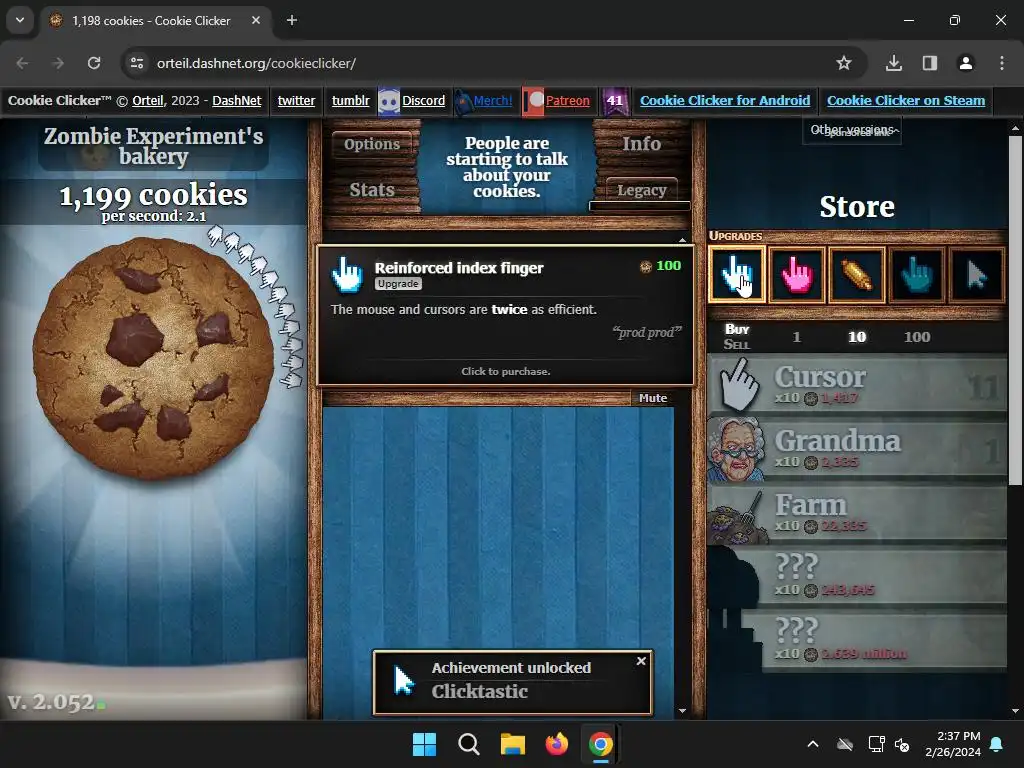Buy the pink hand cursor upgrade
Screen dimensions: 1024x768
coord(797,275)
